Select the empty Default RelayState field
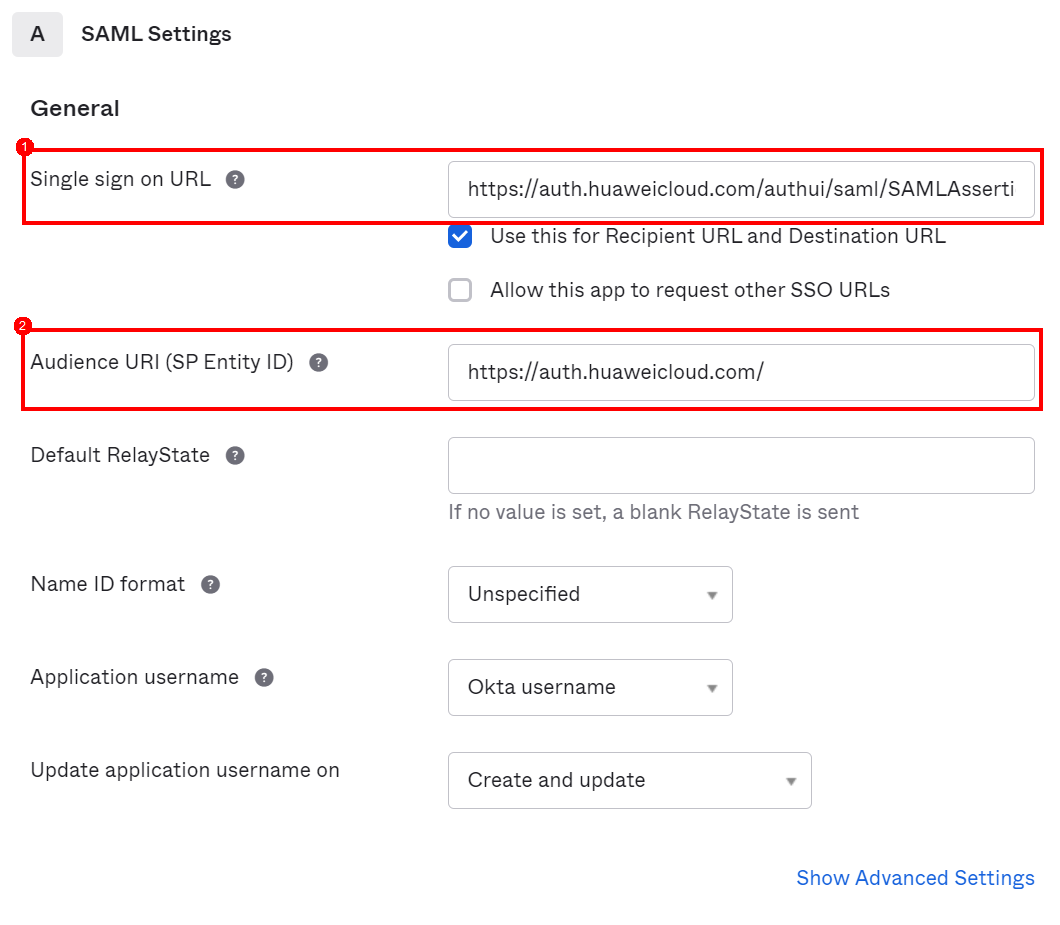This screenshot has height=925, width=1060. click(x=740, y=466)
